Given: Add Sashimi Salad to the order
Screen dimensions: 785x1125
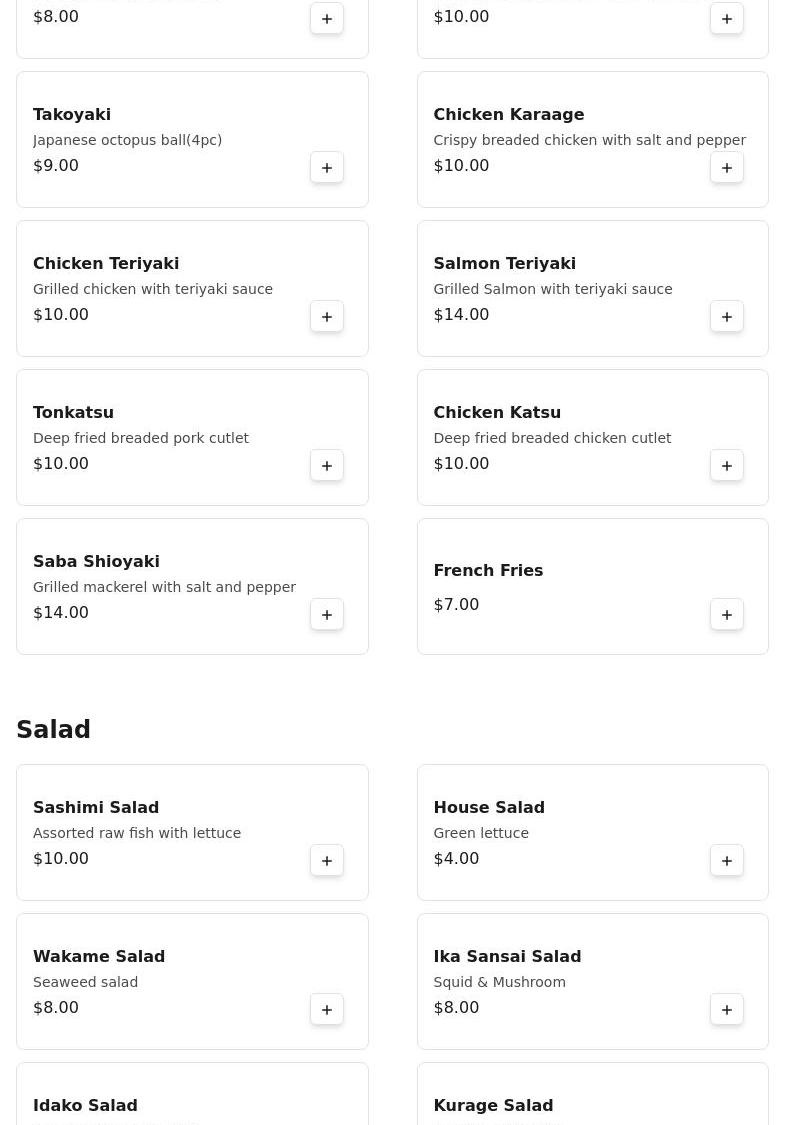Looking at the screenshot, I should point(327,860).
